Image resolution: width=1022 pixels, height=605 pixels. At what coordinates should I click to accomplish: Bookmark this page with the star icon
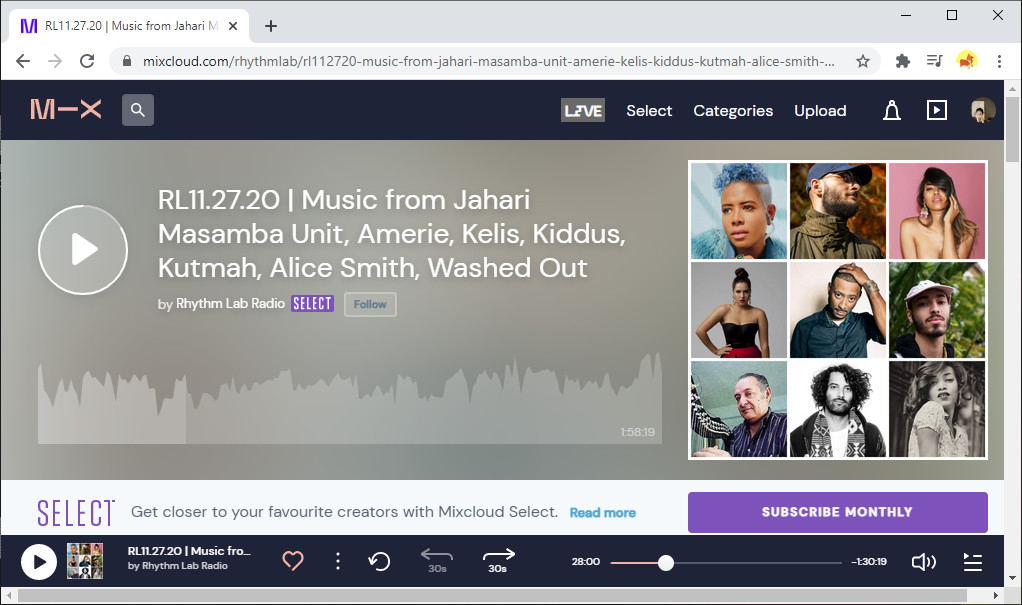click(x=862, y=61)
